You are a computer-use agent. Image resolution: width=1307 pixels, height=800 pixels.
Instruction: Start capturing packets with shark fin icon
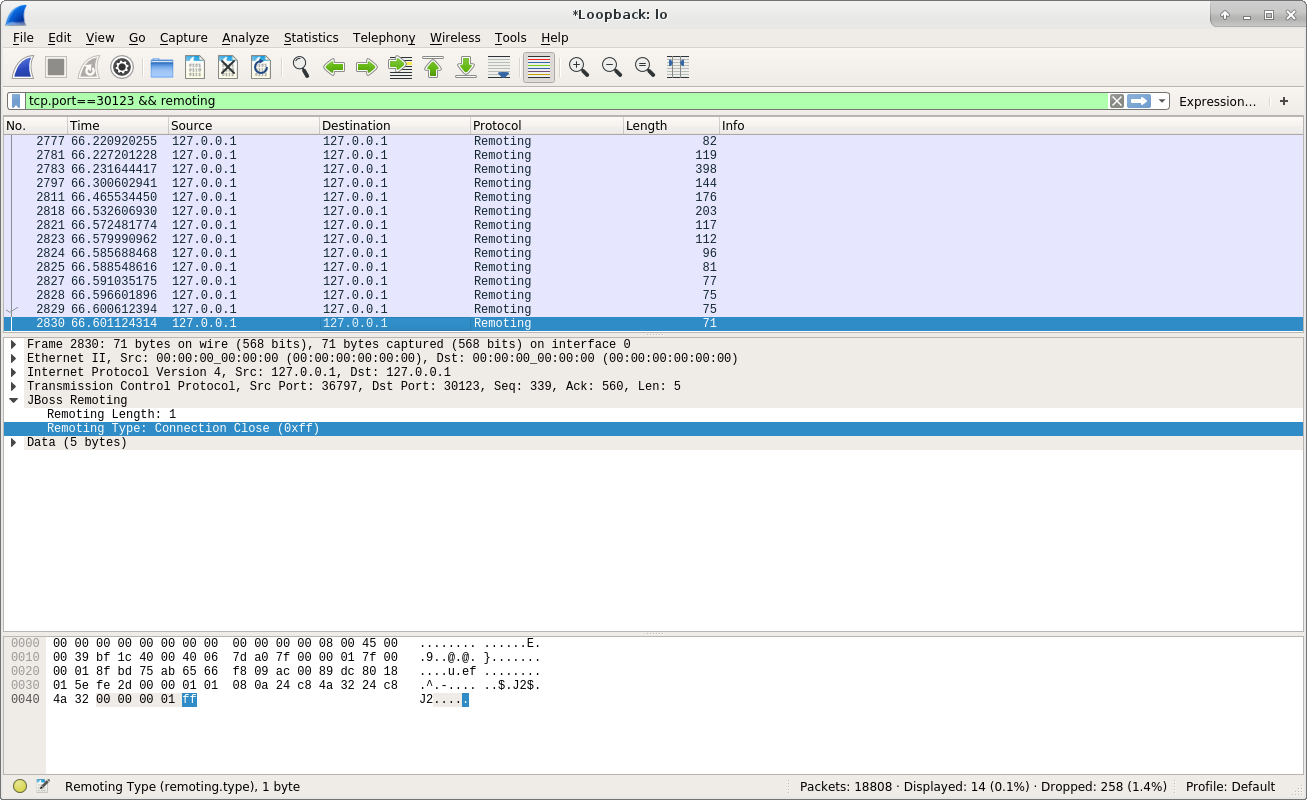point(23,68)
